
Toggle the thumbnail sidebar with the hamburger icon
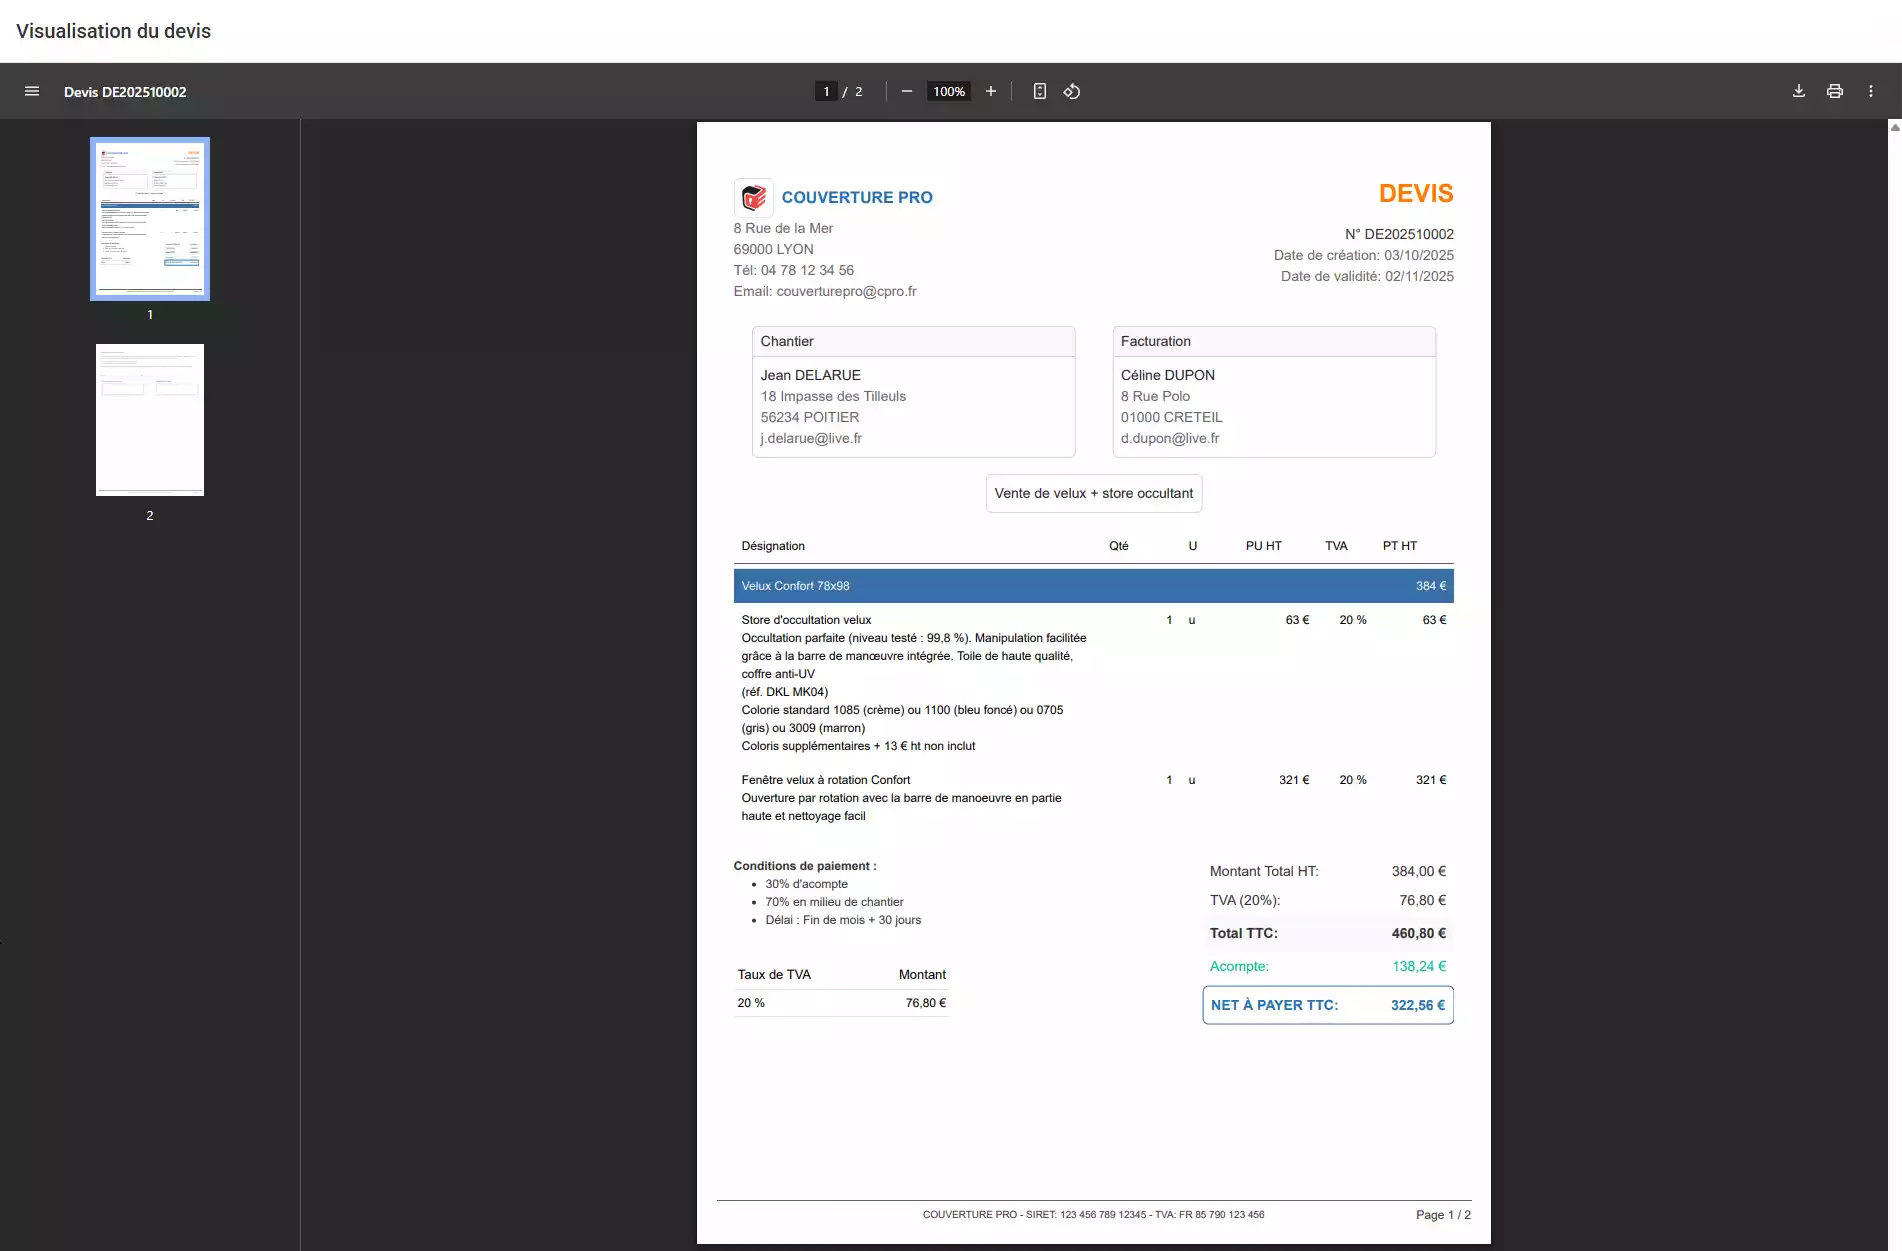[x=32, y=91]
